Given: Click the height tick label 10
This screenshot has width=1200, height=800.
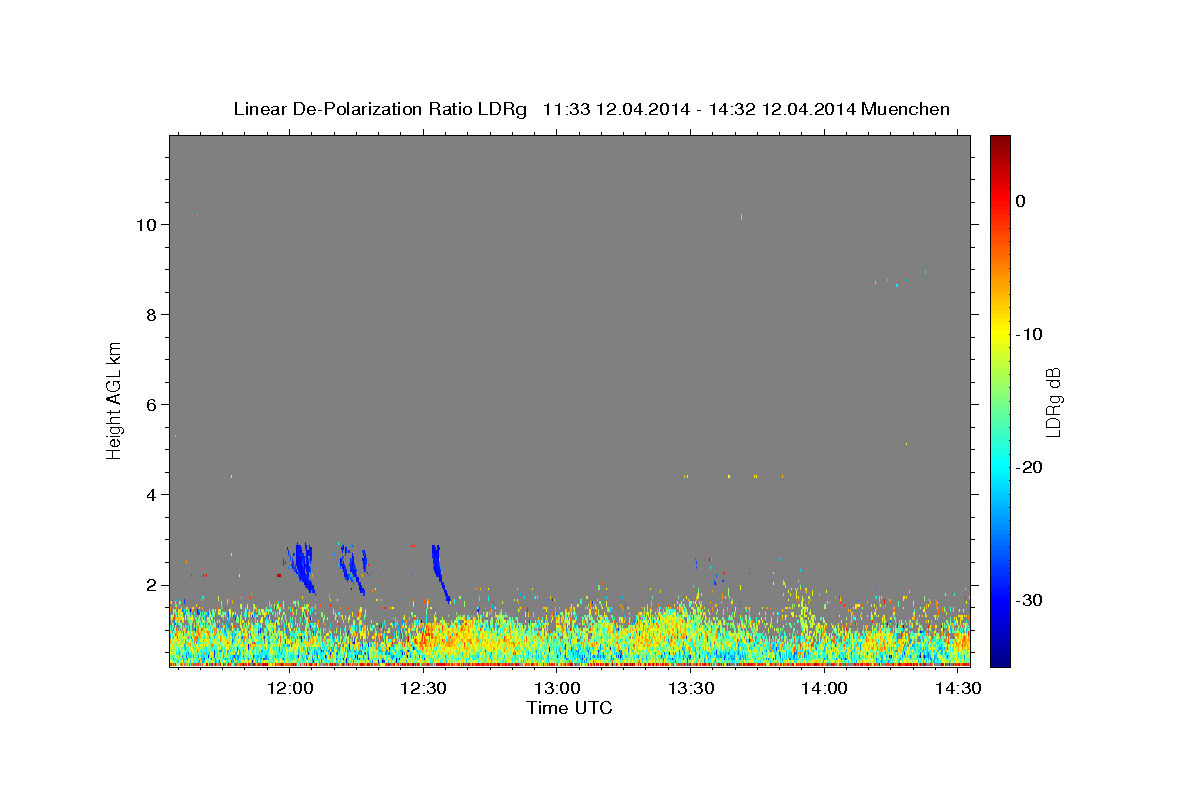Looking at the screenshot, I should point(147,225).
